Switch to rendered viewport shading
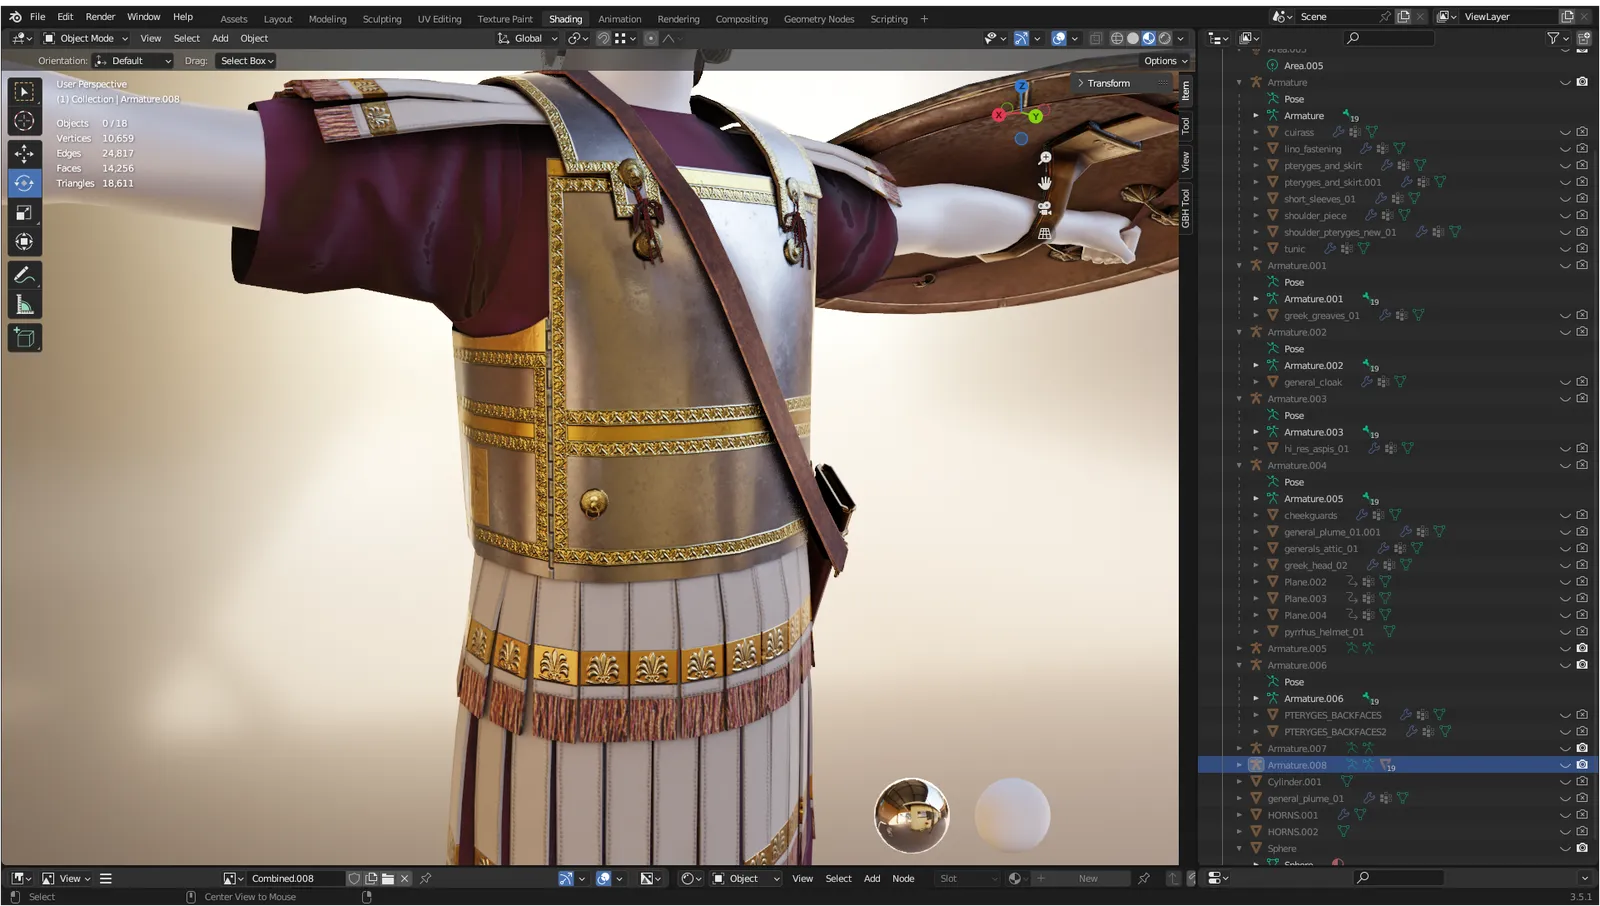The width and height of the screenshot is (1600, 906). (x=1165, y=39)
